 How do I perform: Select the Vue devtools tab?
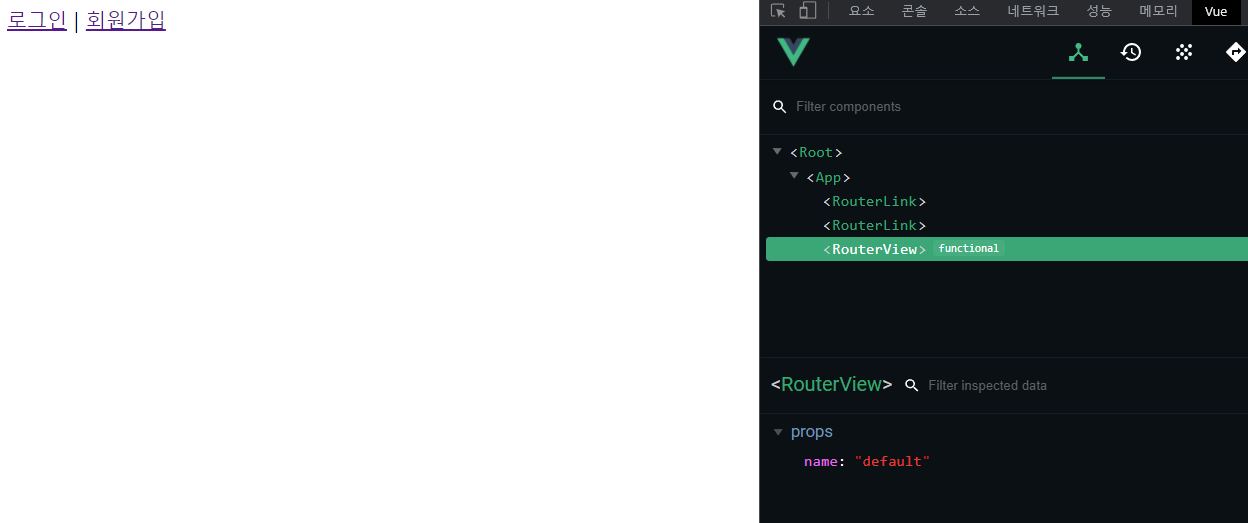pyautogui.click(x=1216, y=12)
